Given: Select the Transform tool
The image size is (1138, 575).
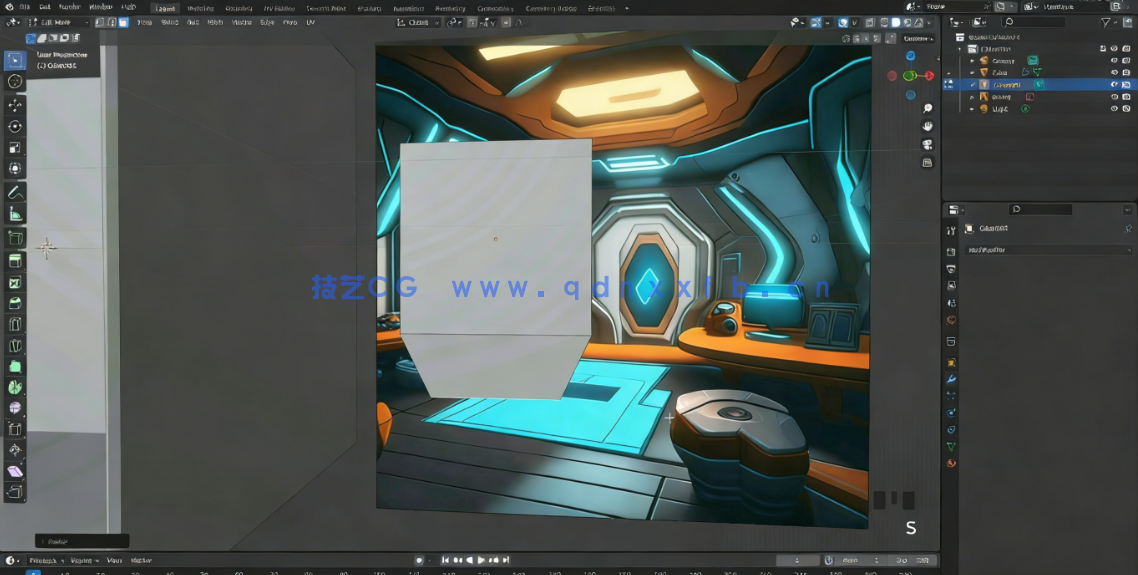Looking at the screenshot, I should click(x=15, y=168).
